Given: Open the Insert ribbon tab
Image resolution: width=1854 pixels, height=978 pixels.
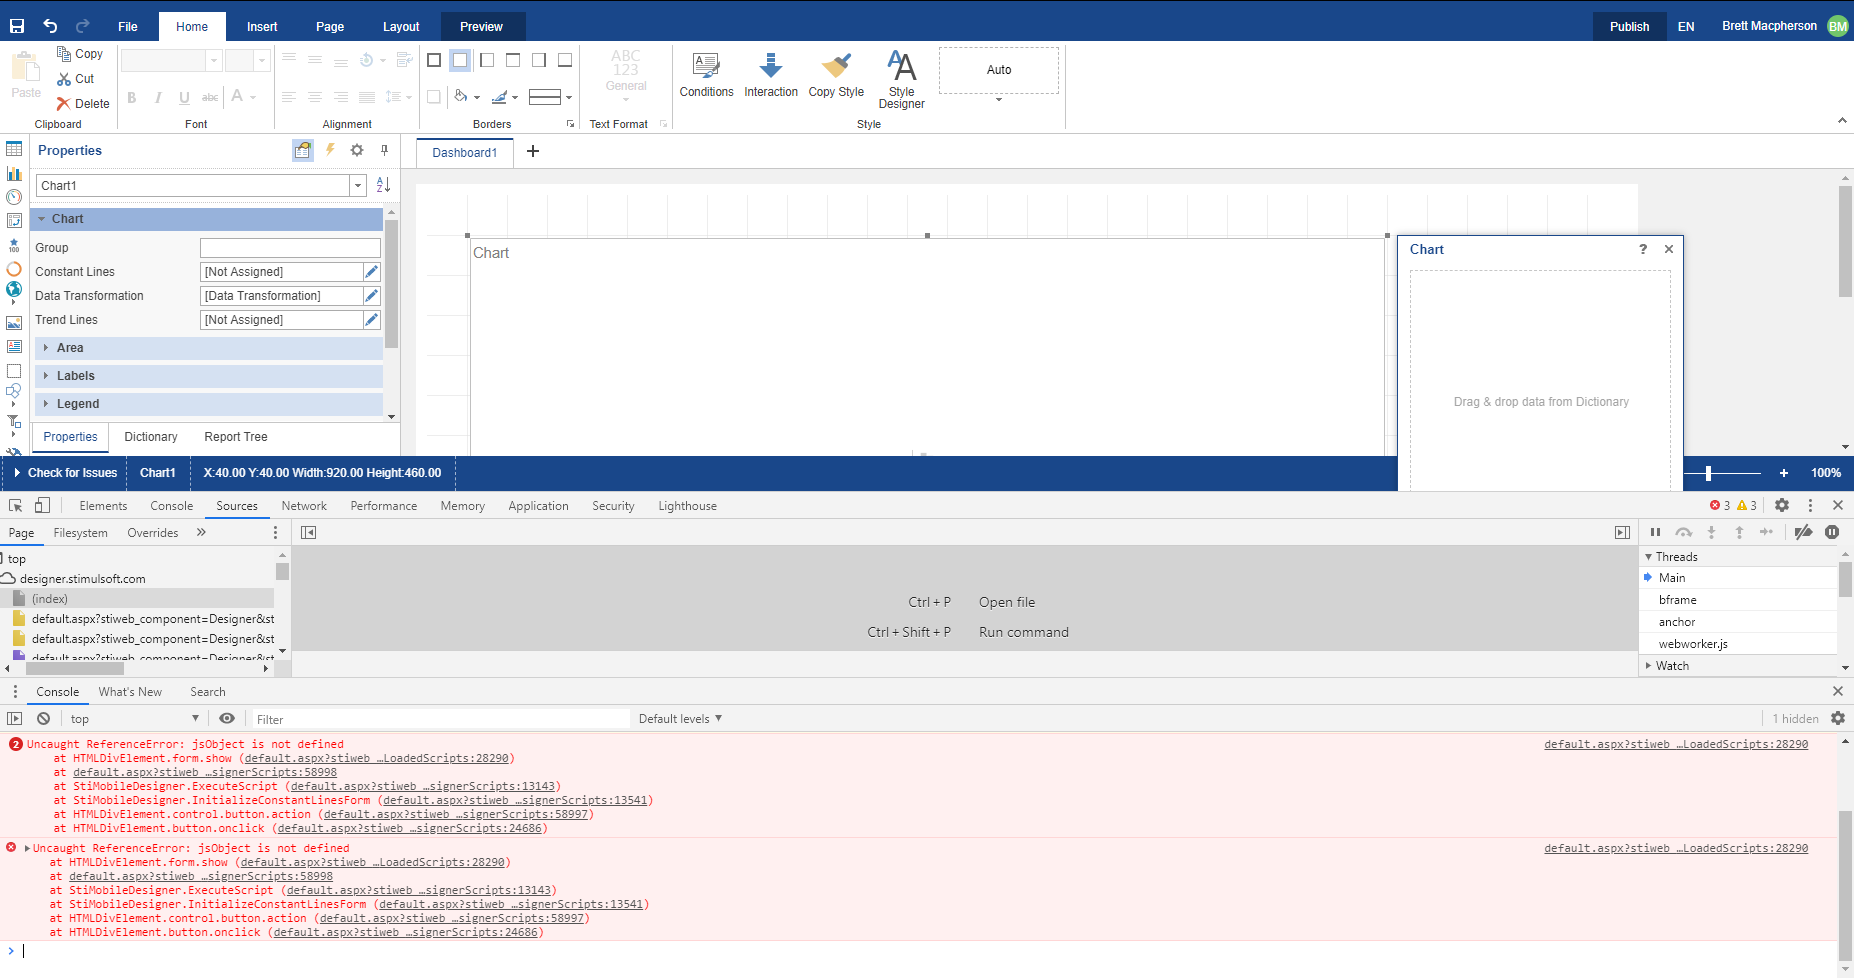Looking at the screenshot, I should point(262,27).
